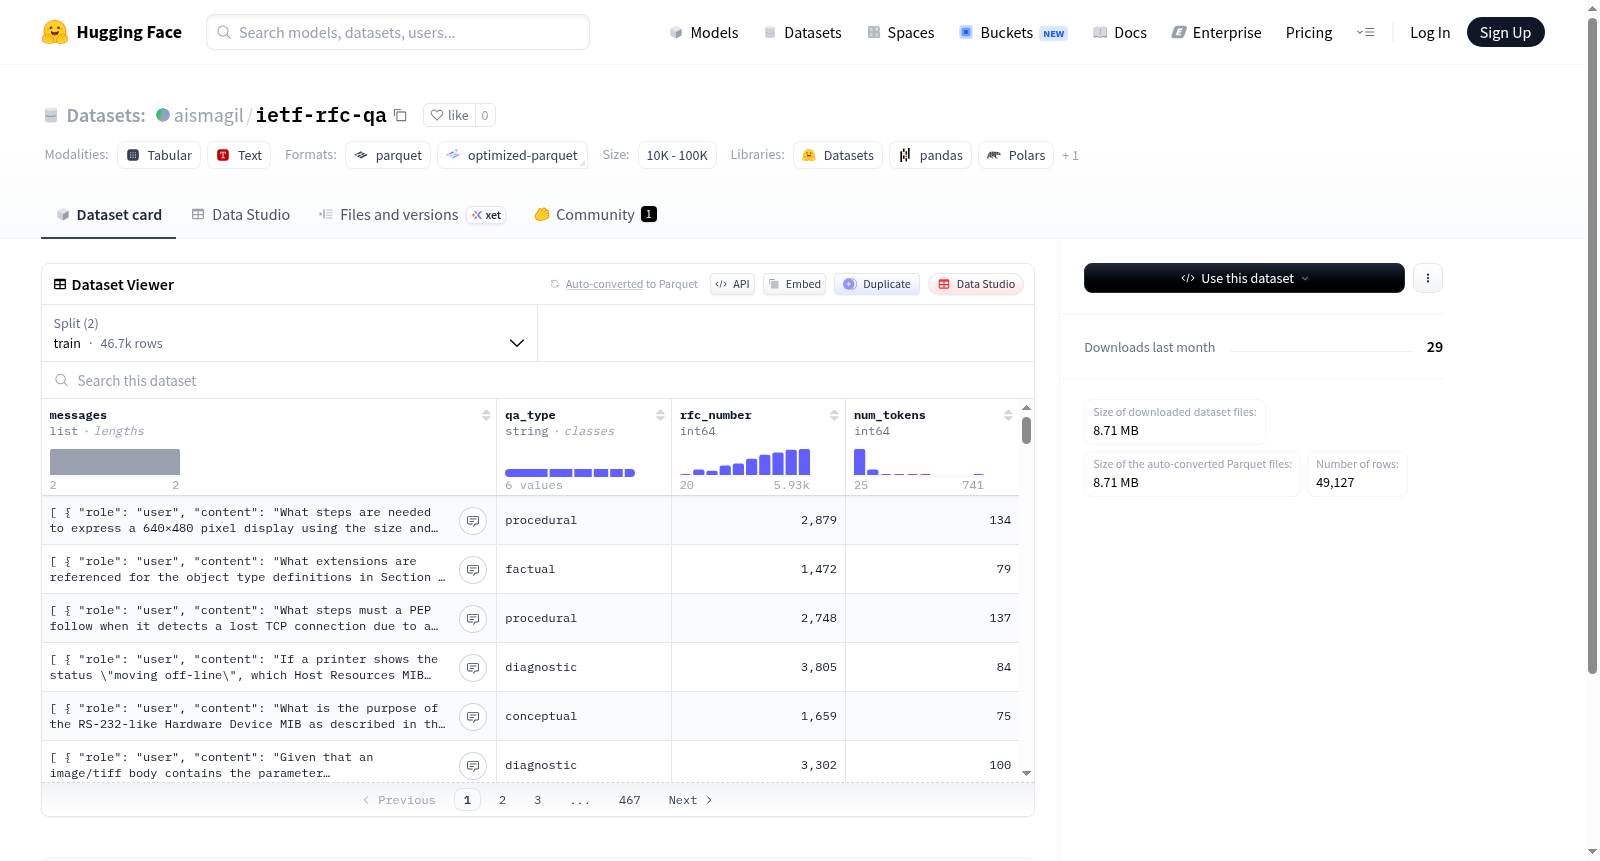Focus the Search this dataset field
This screenshot has height=861, width=1600.
coord(538,381)
